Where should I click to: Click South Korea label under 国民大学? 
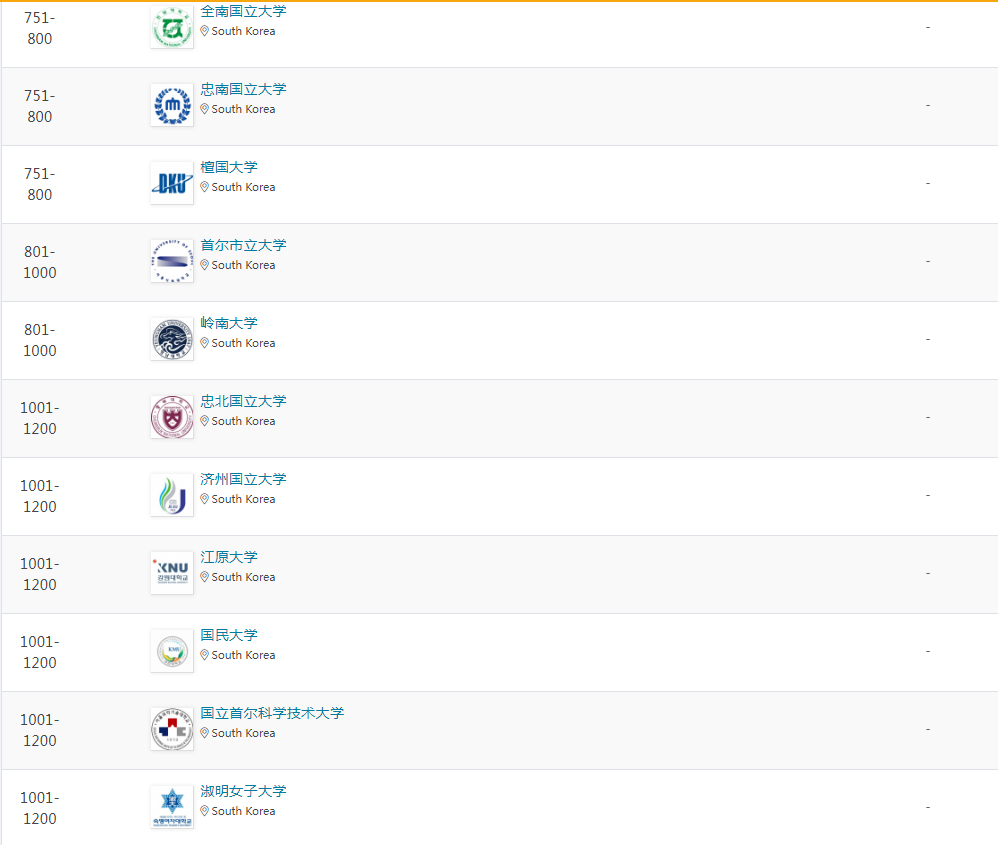(243, 655)
